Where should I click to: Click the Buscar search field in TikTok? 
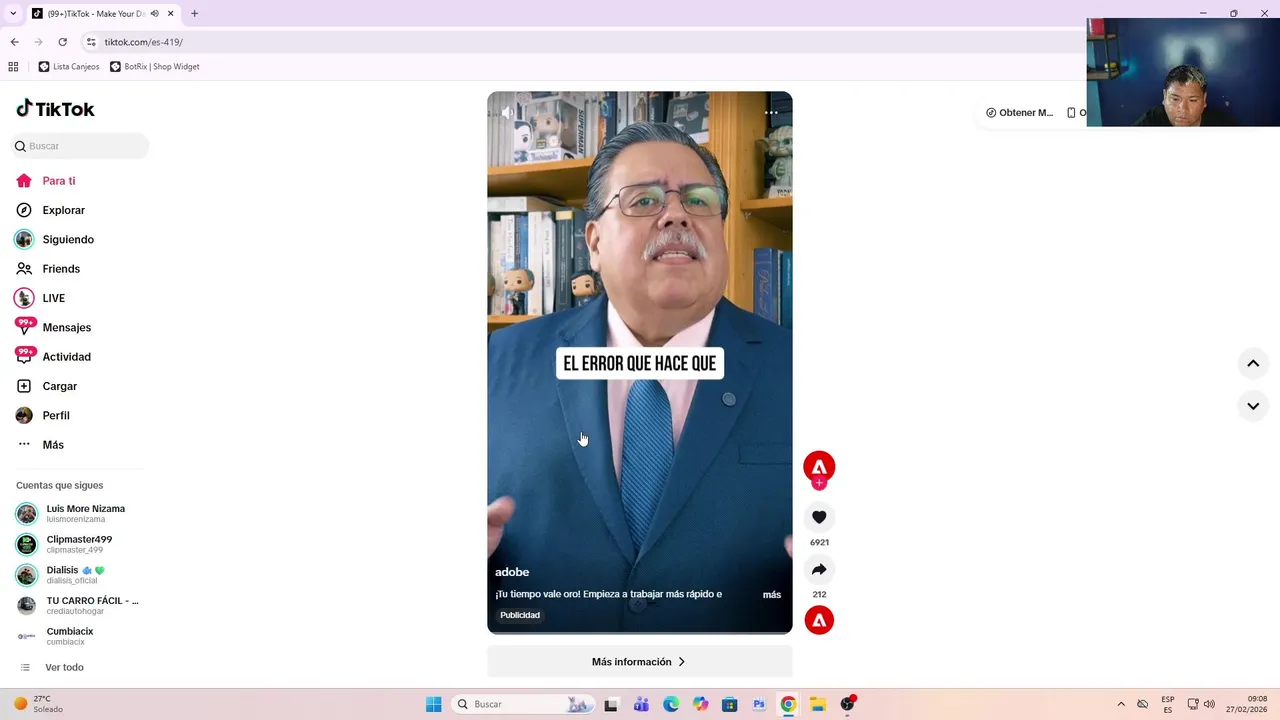(81, 146)
